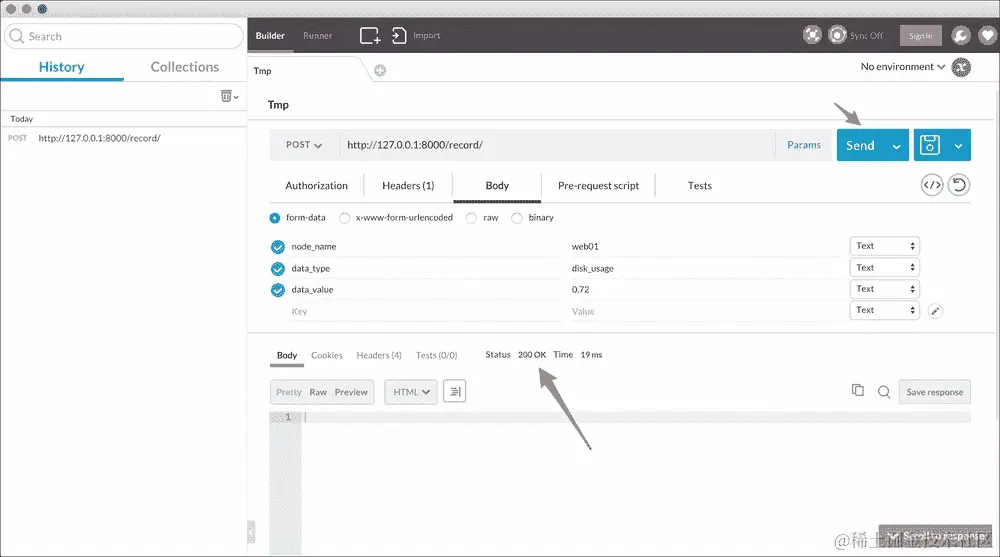The image size is (1000, 557).
Task: Collapse the sidebar with handle icon
Action: [251, 531]
